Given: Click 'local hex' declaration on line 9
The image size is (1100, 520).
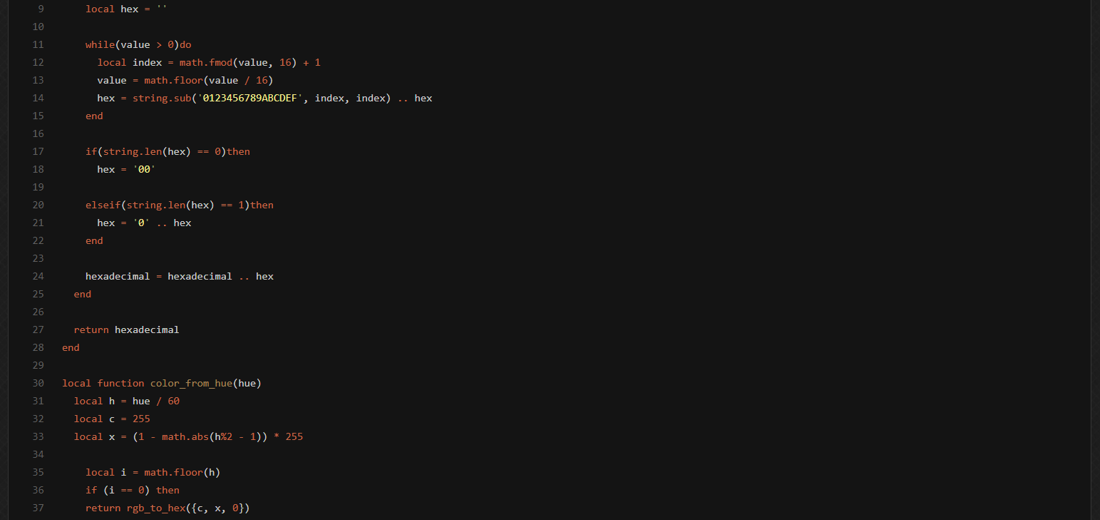Looking at the screenshot, I should pyautogui.click(x=112, y=9).
